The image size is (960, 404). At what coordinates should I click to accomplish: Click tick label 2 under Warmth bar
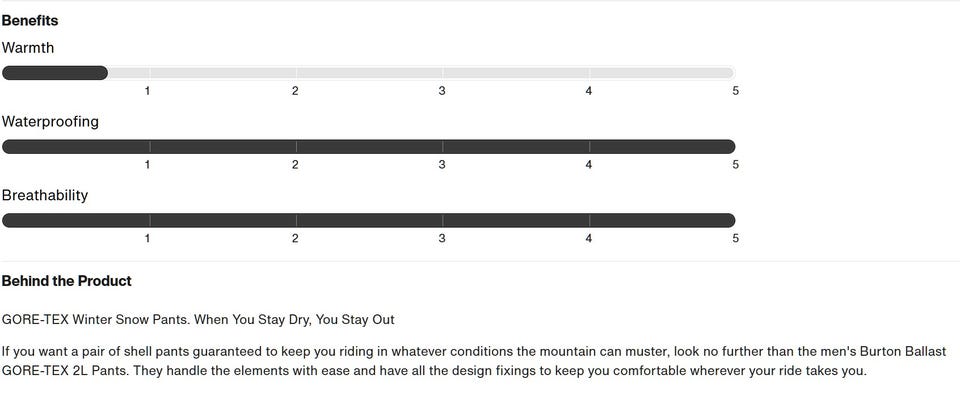[x=295, y=91]
